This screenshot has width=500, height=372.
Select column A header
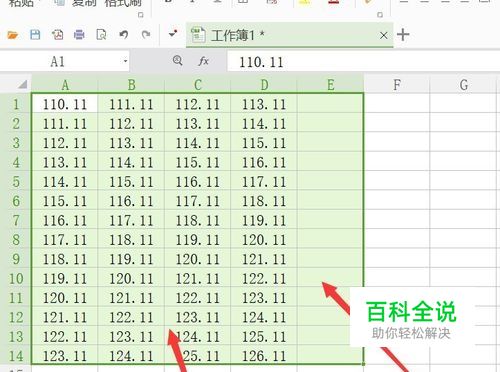(x=65, y=85)
